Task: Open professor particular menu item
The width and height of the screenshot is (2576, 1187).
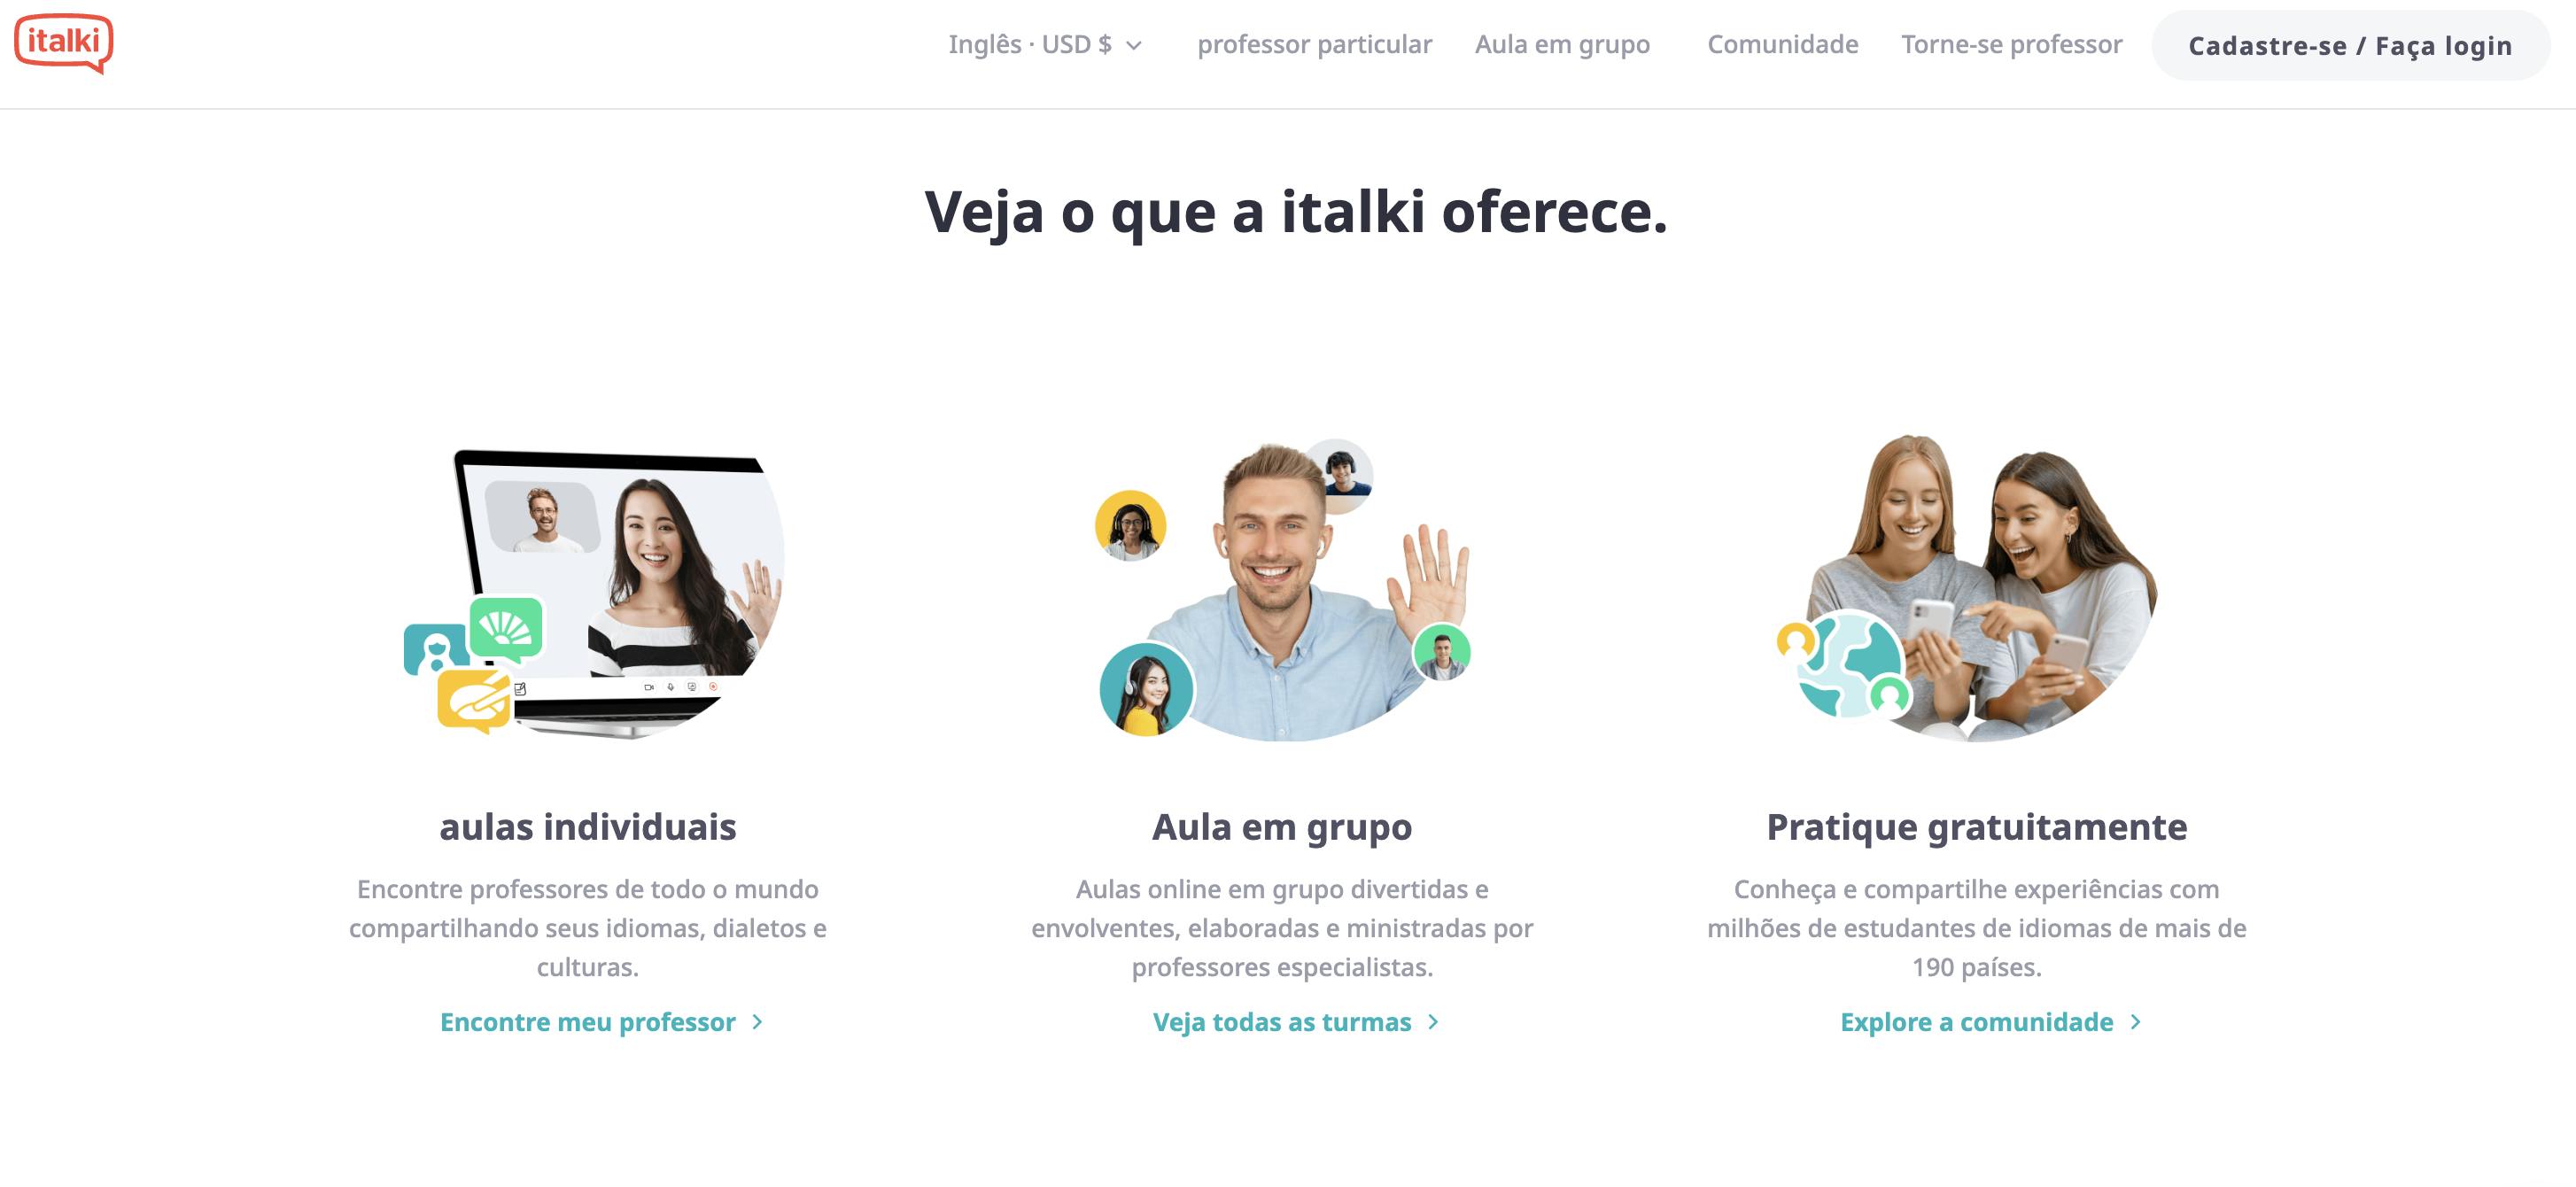Action: [x=1314, y=45]
